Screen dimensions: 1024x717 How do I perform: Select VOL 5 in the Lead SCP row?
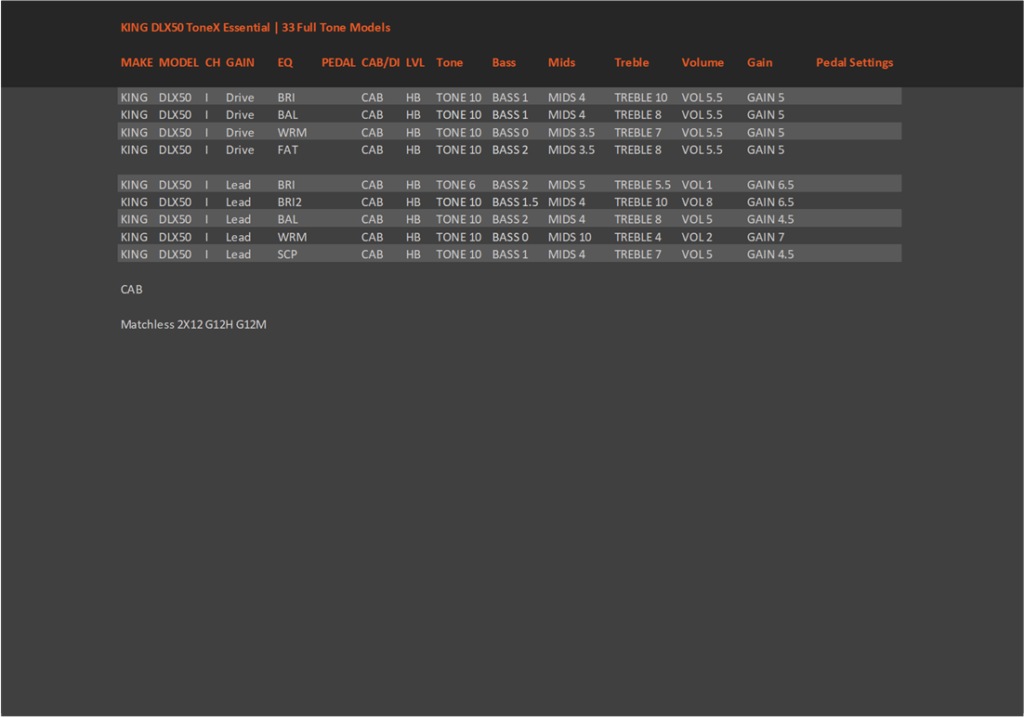(x=697, y=255)
